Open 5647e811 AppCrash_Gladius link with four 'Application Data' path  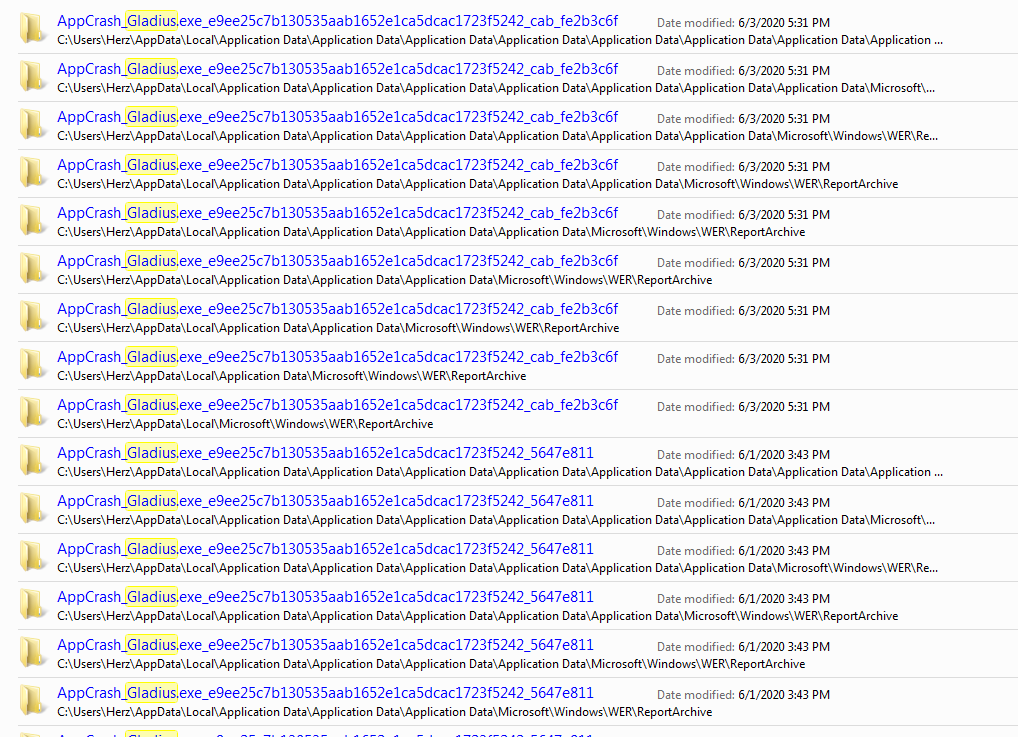[x=325, y=645]
